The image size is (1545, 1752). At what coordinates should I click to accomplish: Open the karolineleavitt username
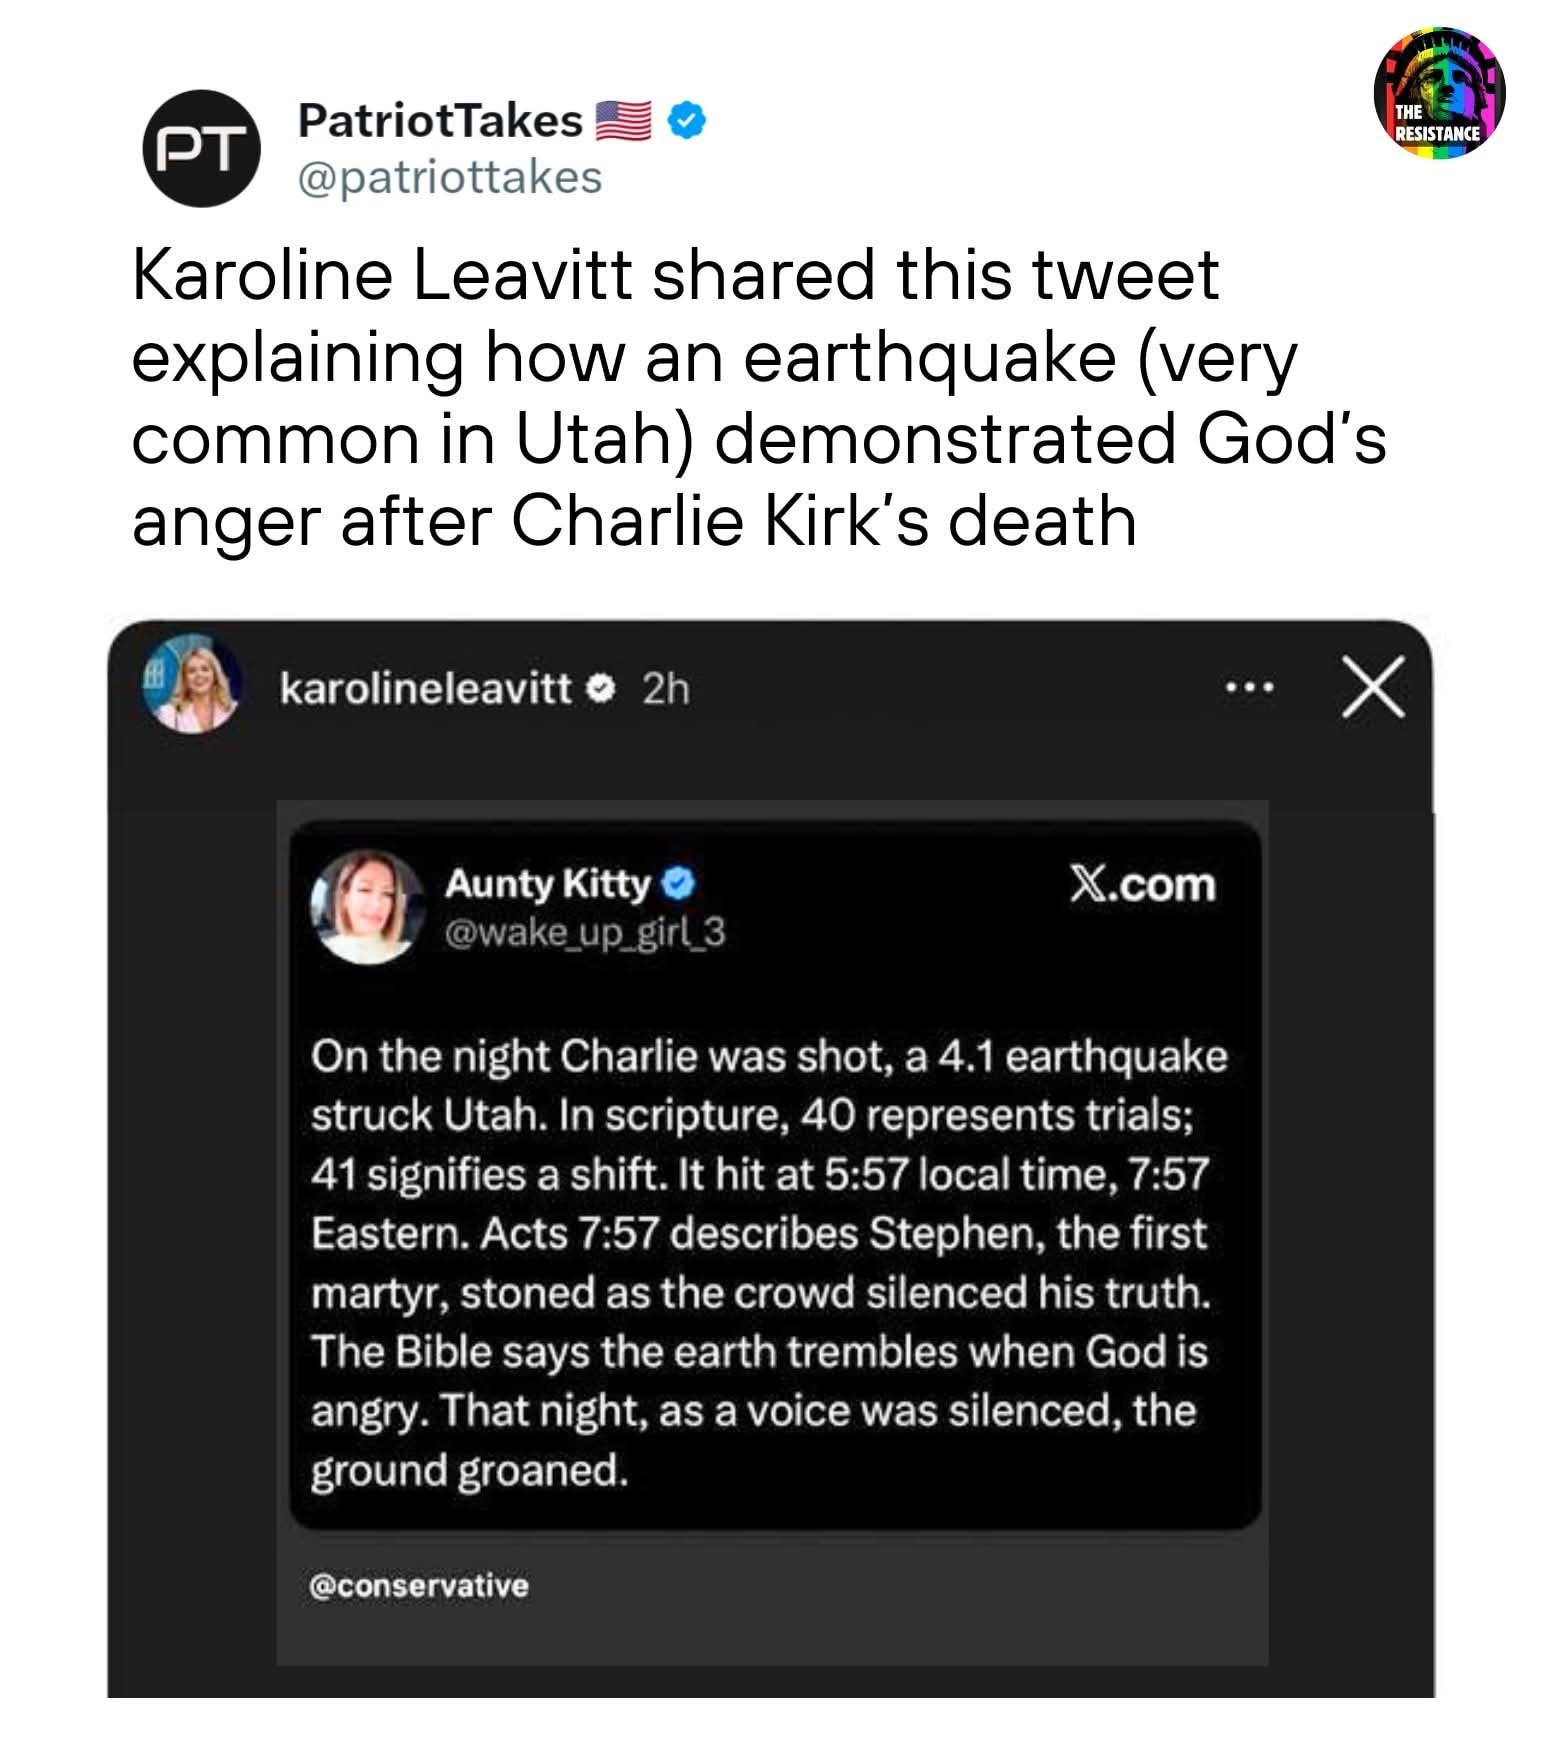click(x=426, y=688)
